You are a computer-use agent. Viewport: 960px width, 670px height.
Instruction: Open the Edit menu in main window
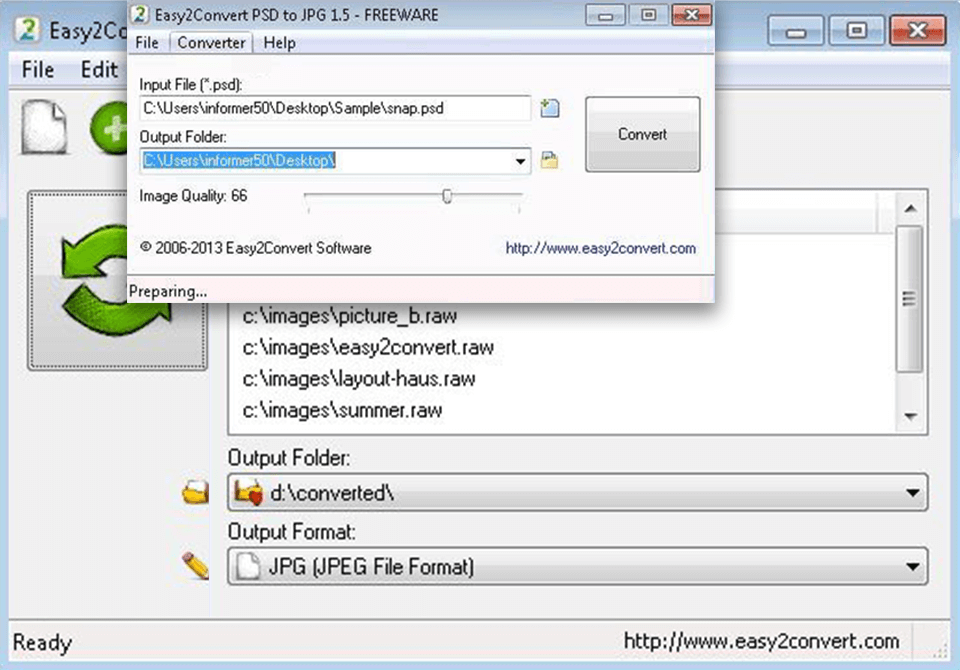[x=98, y=70]
